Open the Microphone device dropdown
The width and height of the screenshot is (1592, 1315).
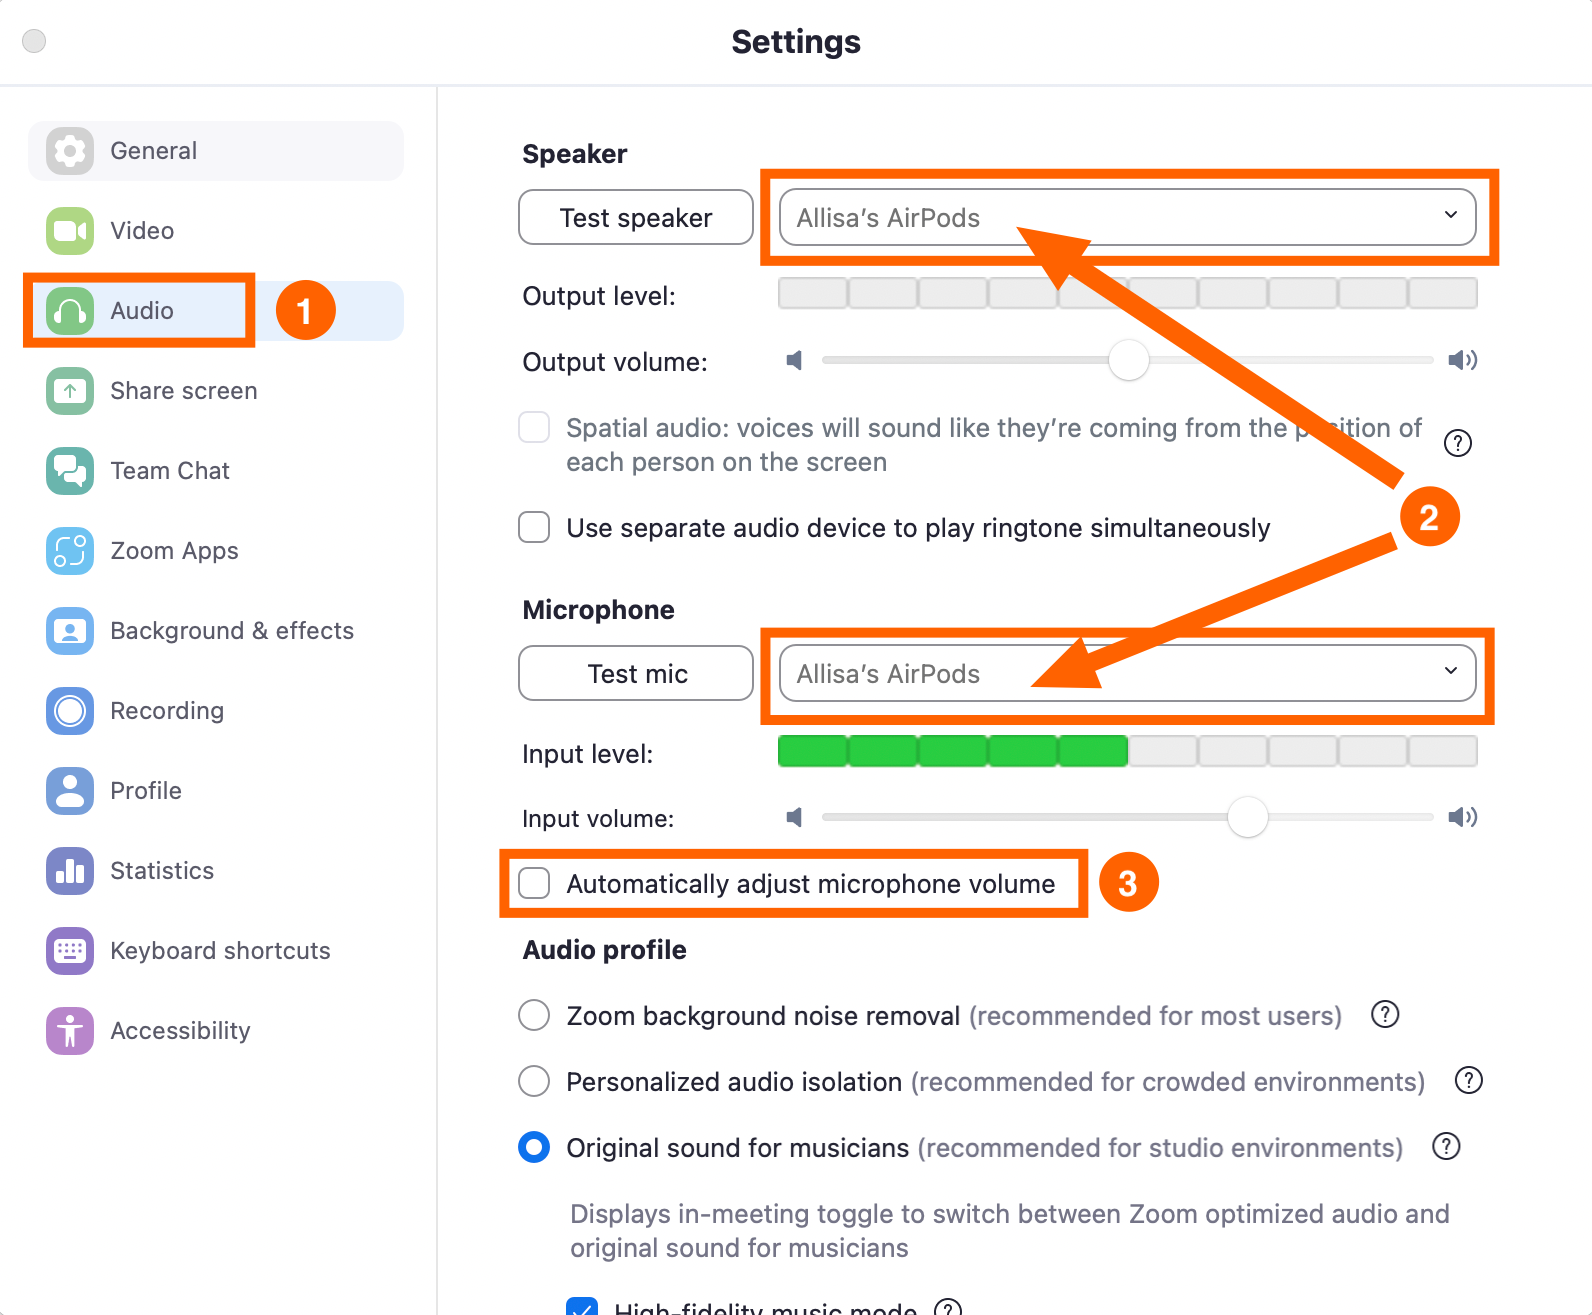[x=1128, y=673]
